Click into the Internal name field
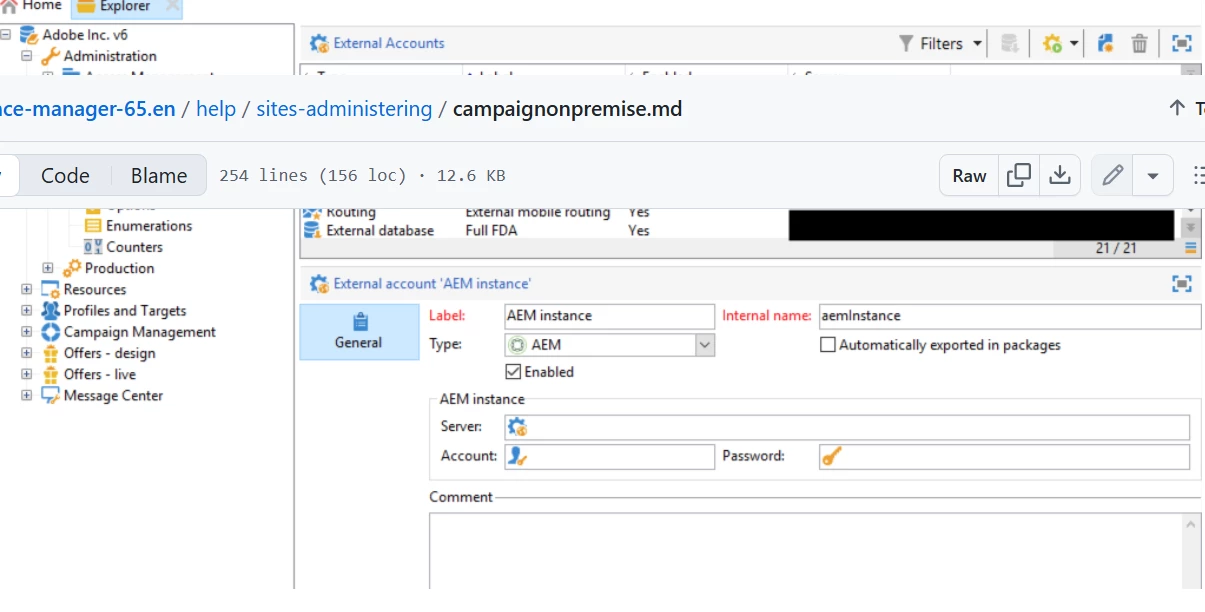Image resolution: width=1205 pixels, height=612 pixels. pos(1010,316)
